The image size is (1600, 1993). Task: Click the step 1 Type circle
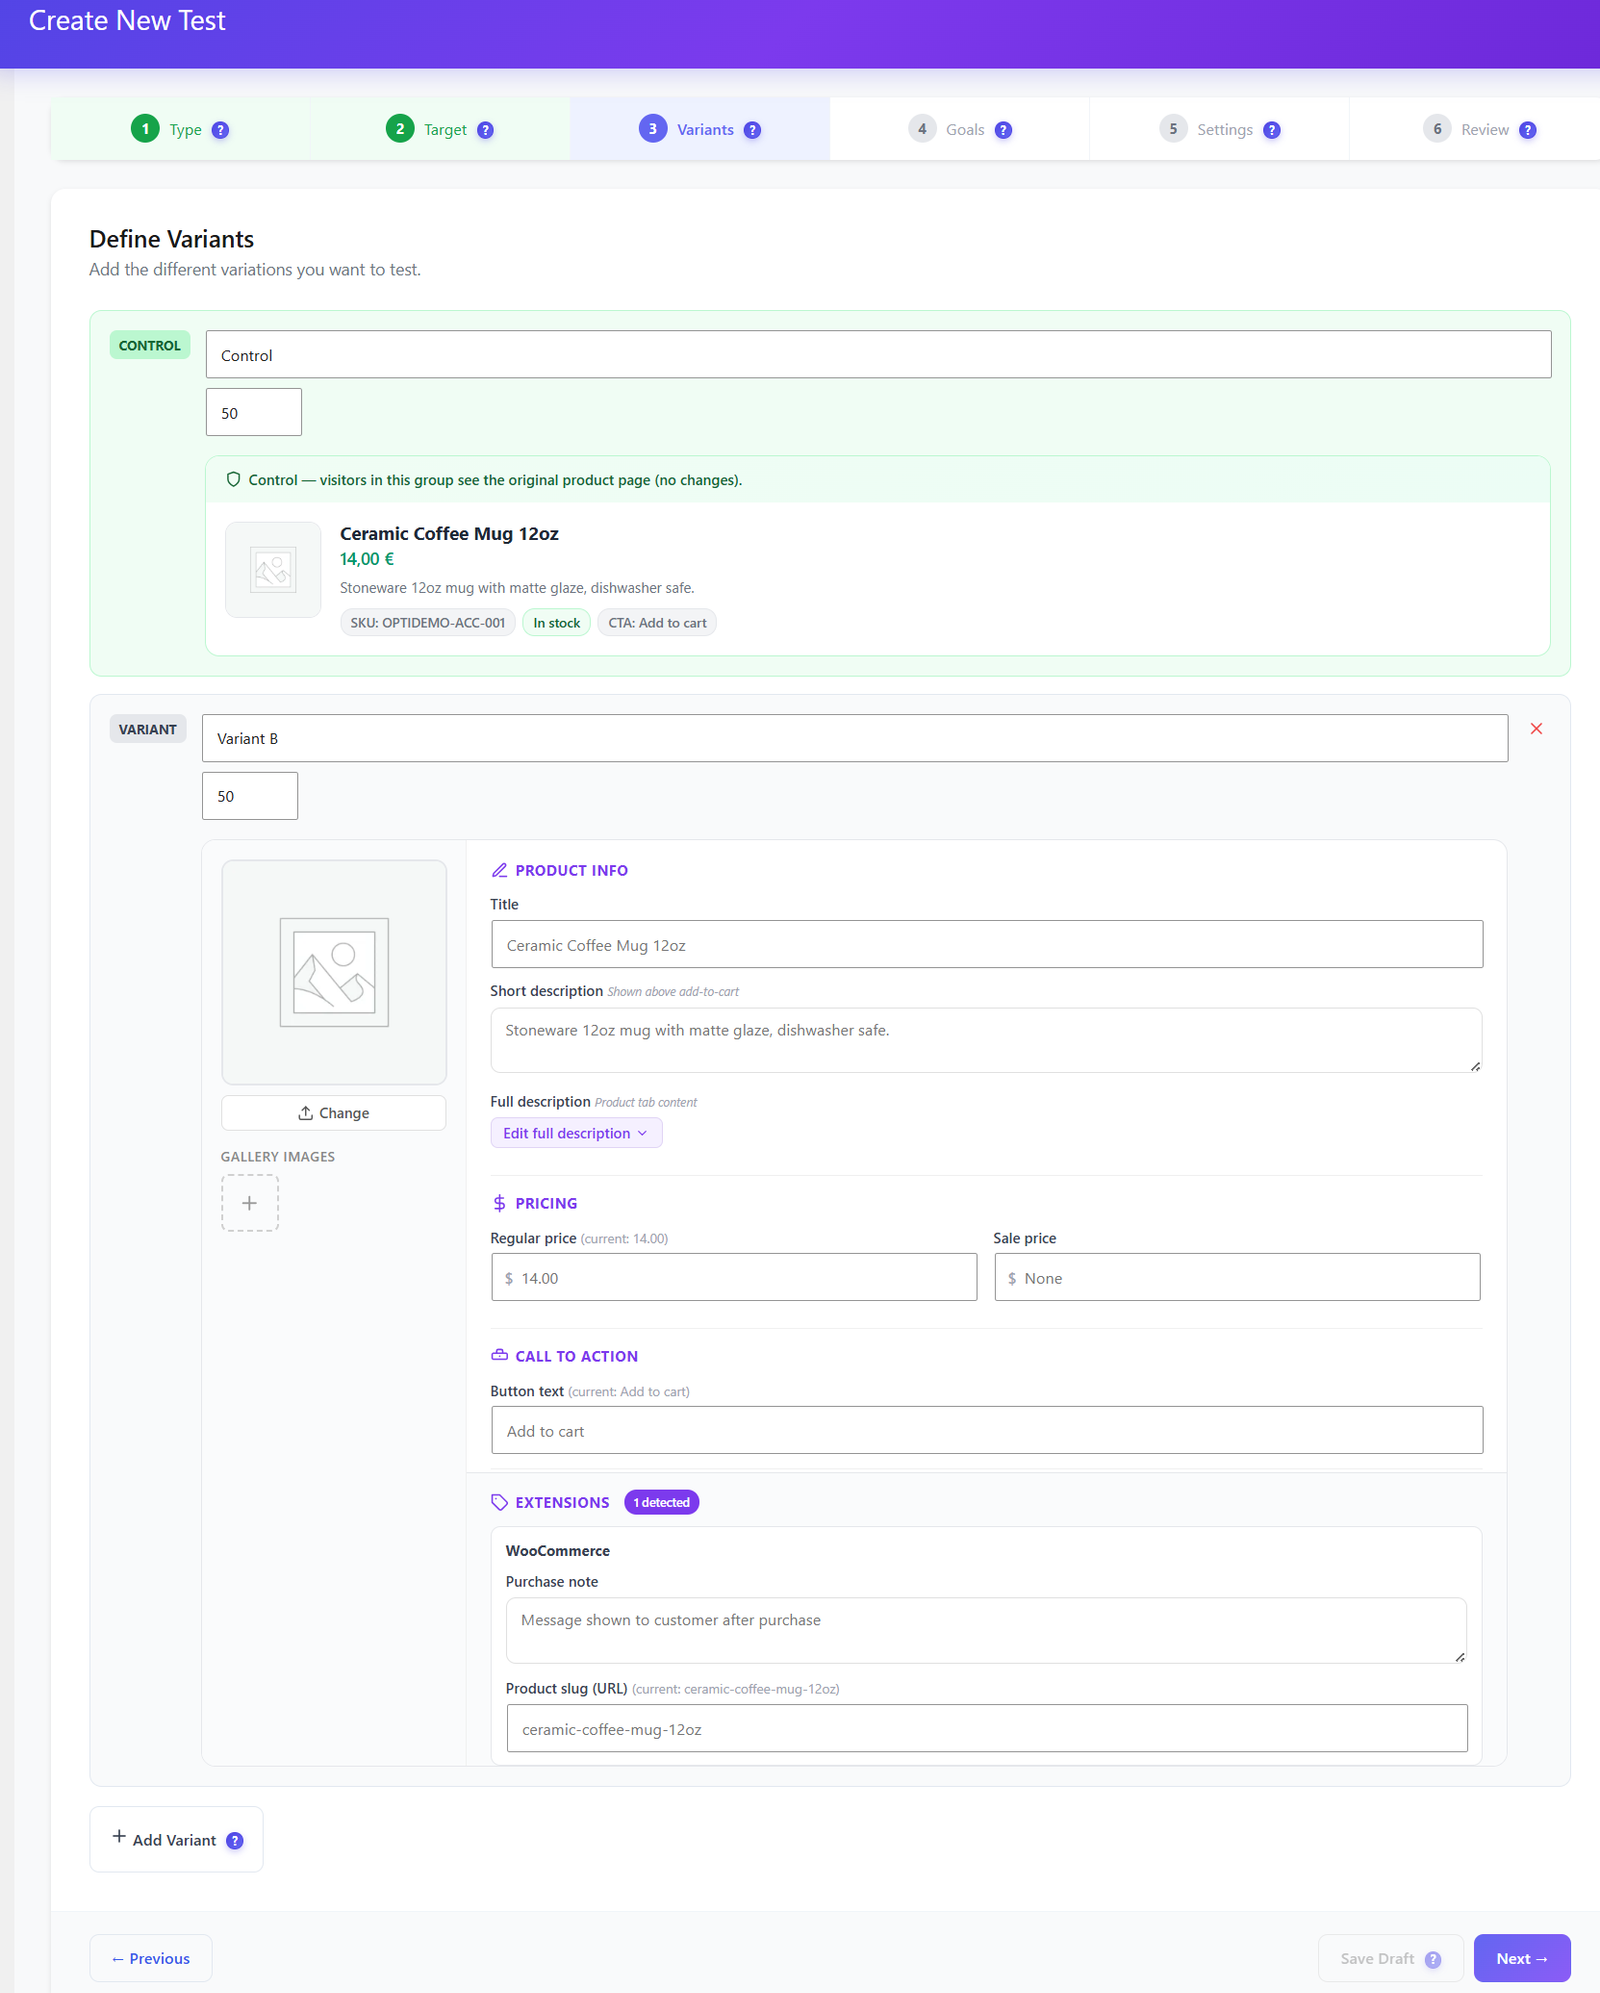[145, 128]
